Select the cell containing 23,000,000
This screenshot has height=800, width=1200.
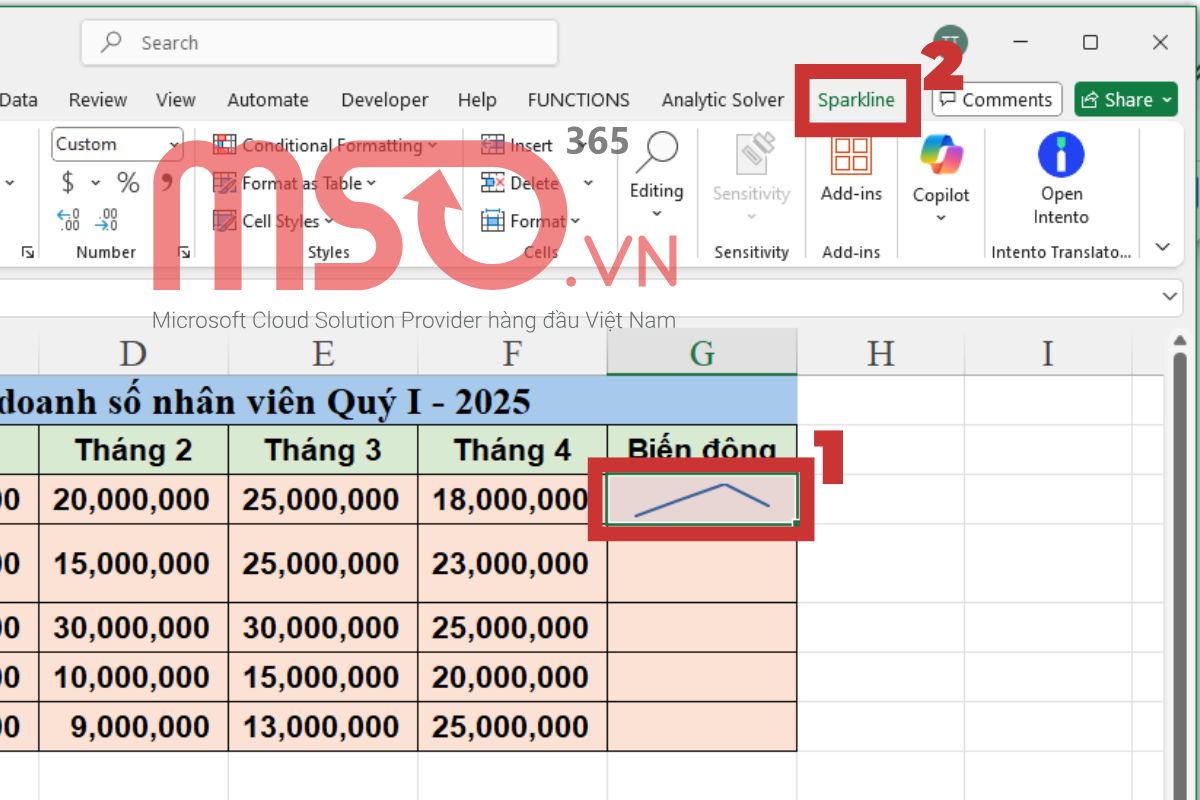pos(513,563)
